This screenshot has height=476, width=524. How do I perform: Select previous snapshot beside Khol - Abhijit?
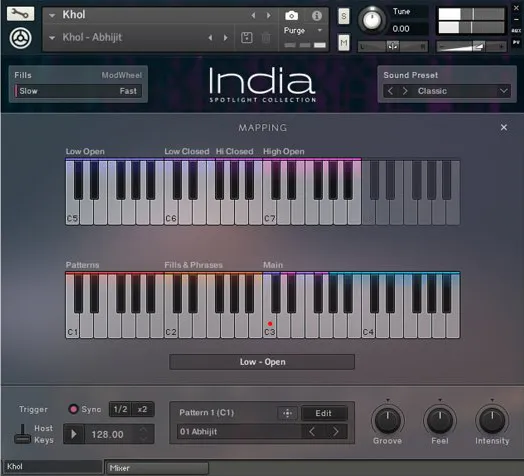coord(210,38)
